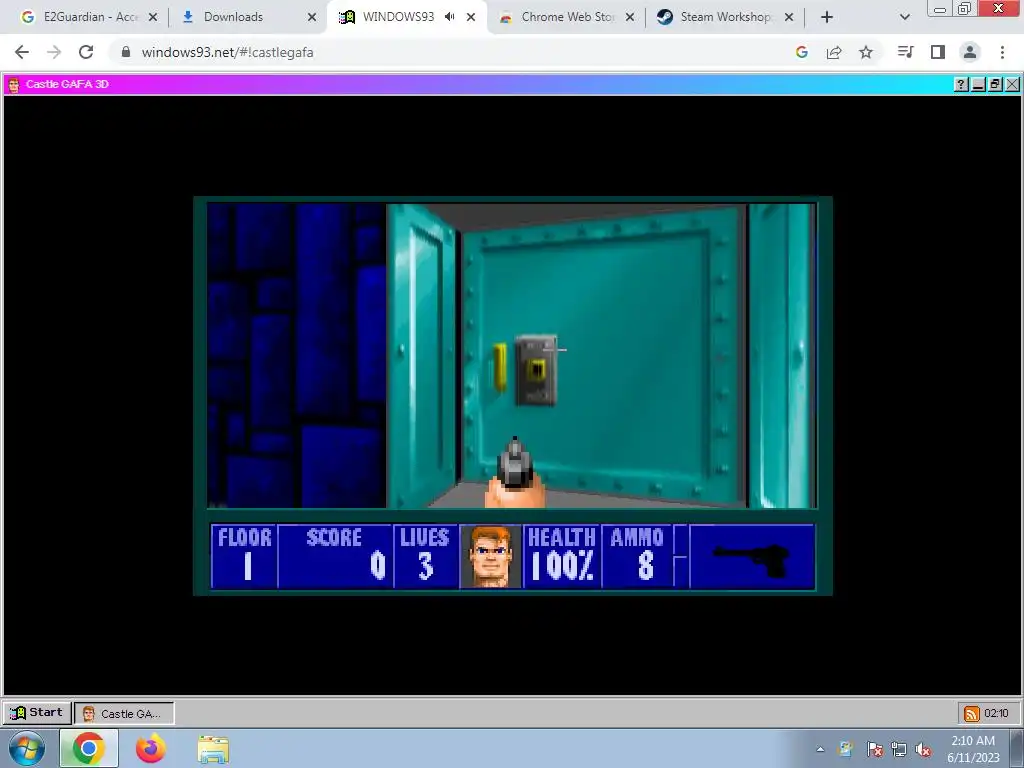This screenshot has height=768, width=1024.
Task: Click the orange RSS feed tray icon
Action: [972, 714]
